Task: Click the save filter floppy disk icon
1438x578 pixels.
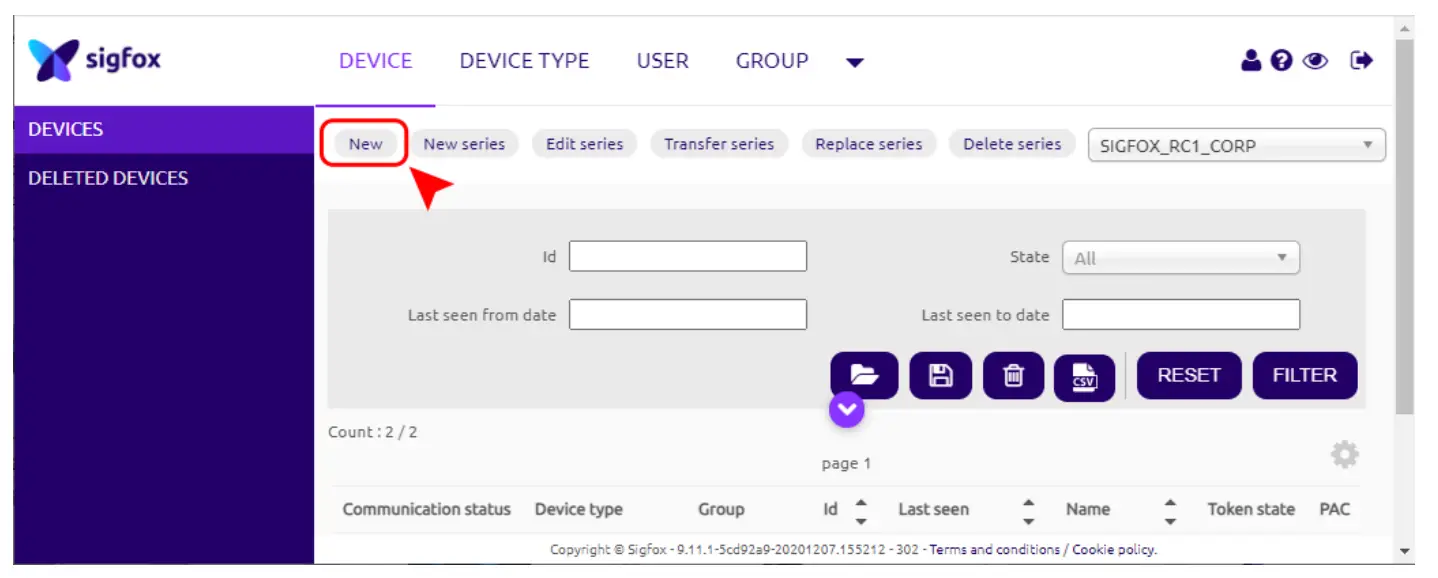Action: (940, 376)
